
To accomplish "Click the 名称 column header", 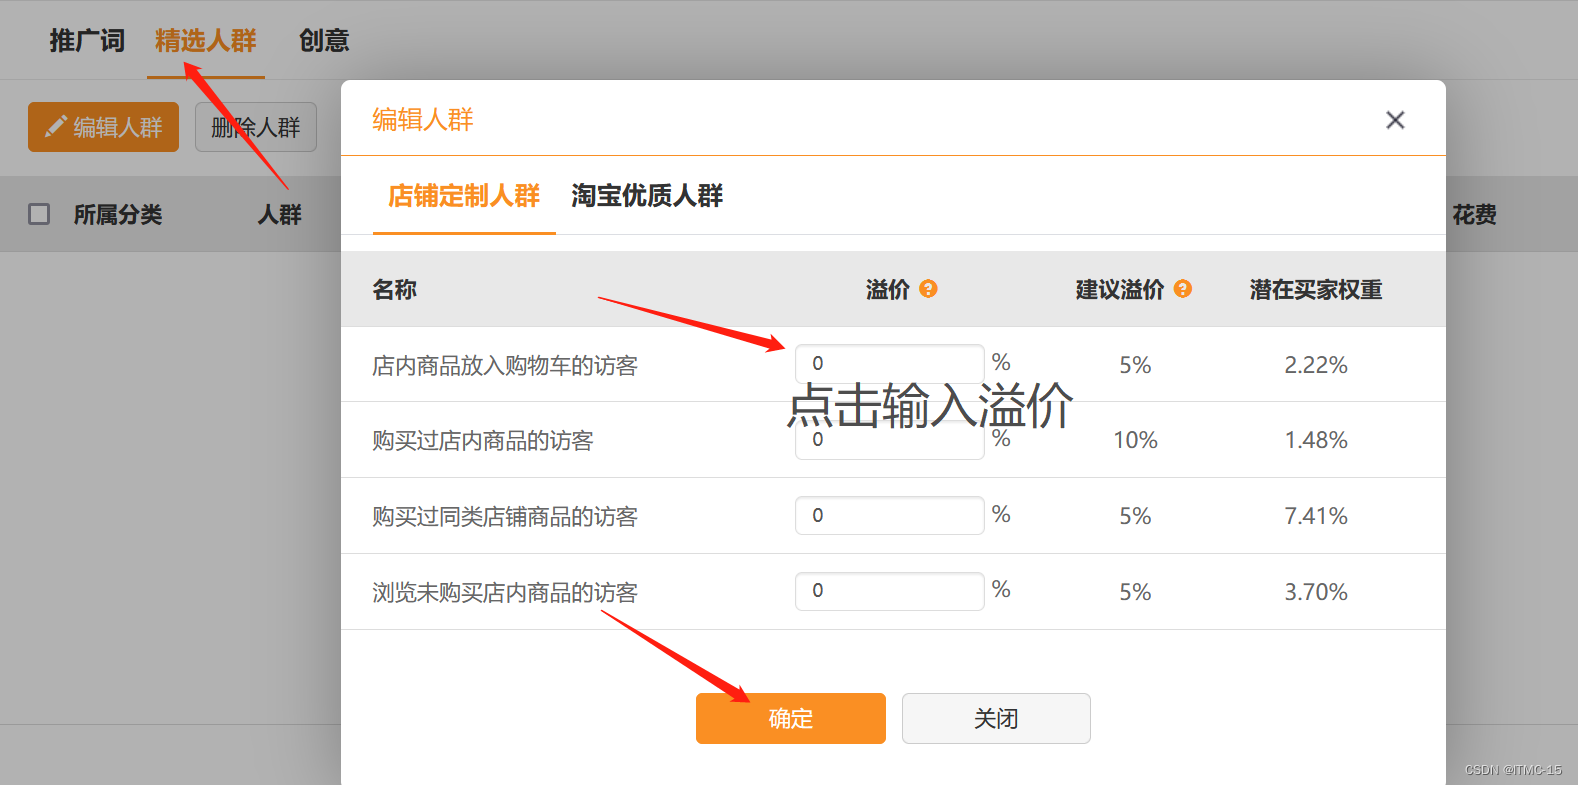I will pos(395,290).
